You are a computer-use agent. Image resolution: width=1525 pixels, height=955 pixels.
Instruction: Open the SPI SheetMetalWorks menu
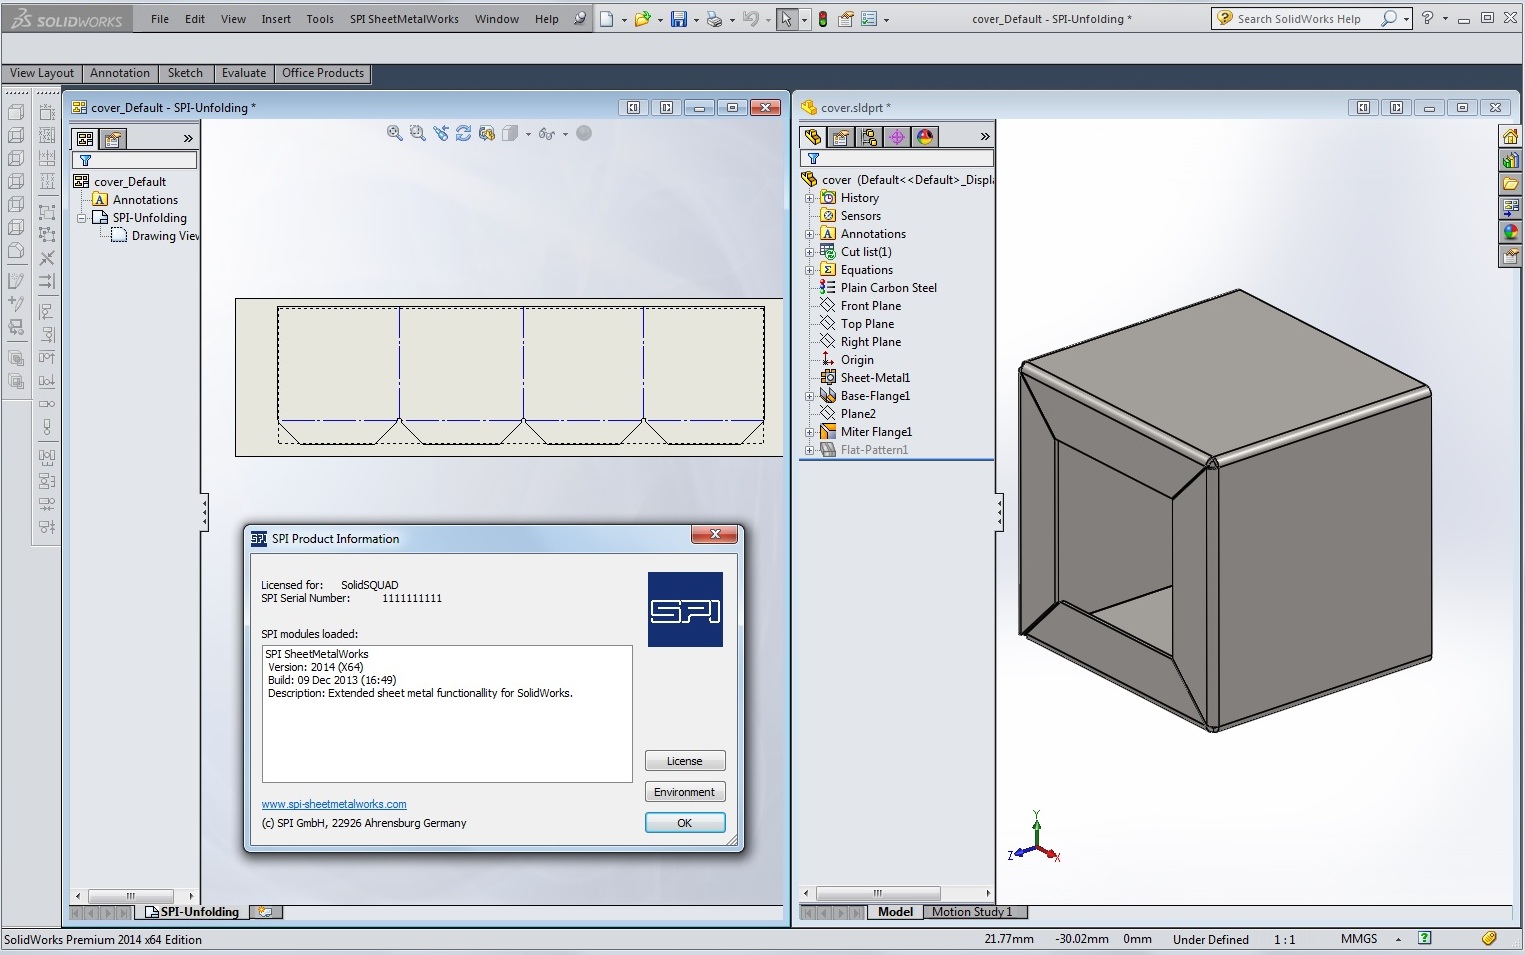404,19
